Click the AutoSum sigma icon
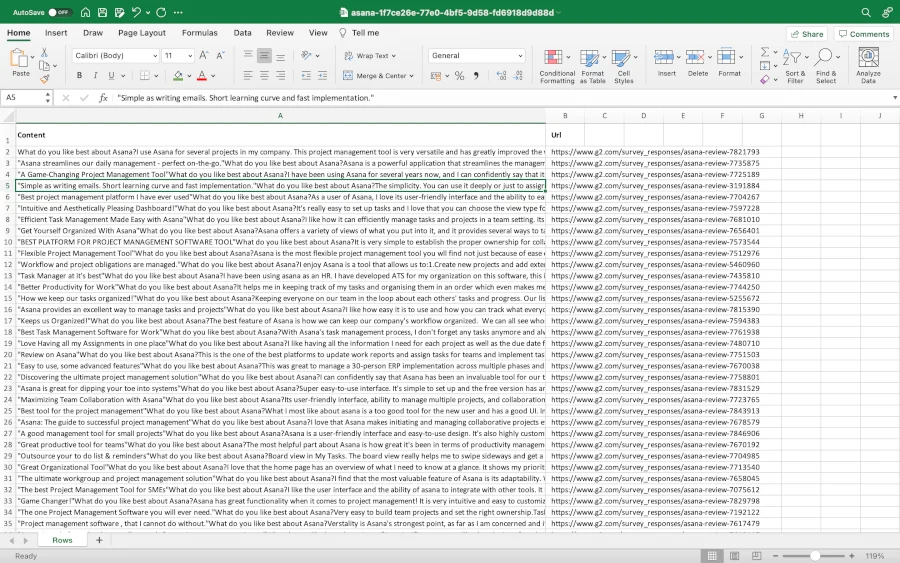Image resolution: width=900 pixels, height=563 pixels. (765, 52)
